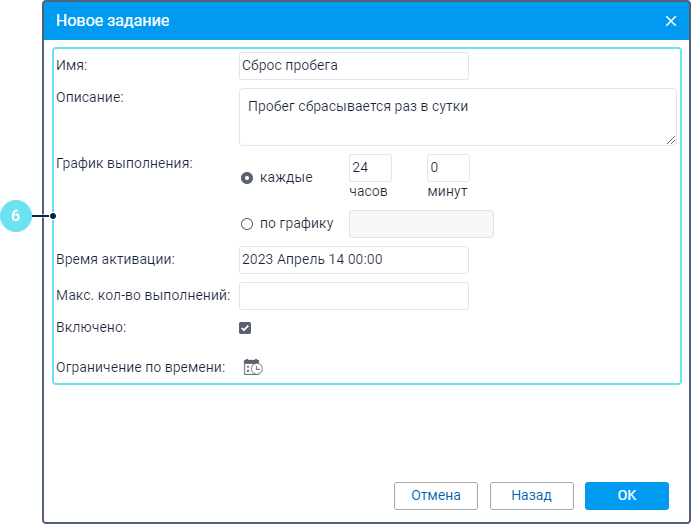Click into the Описание text area
691x524 pixels.
click(x=458, y=116)
